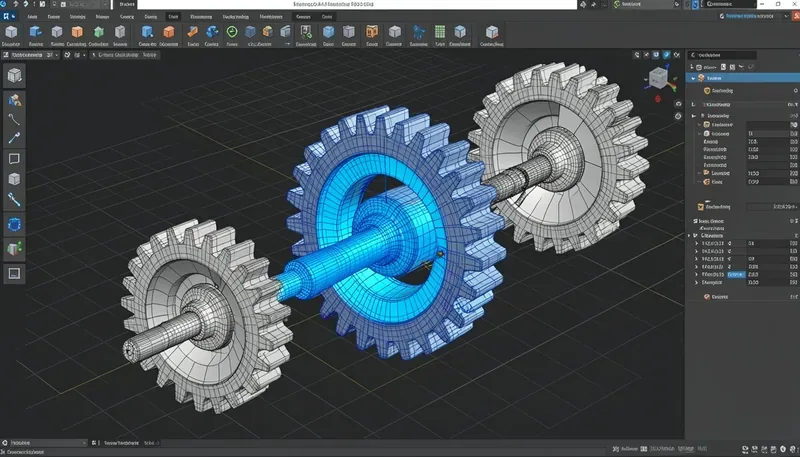The image size is (800, 457).
Task: Toggle the circular icon beside viewport gizmo
Action: (x=678, y=104)
